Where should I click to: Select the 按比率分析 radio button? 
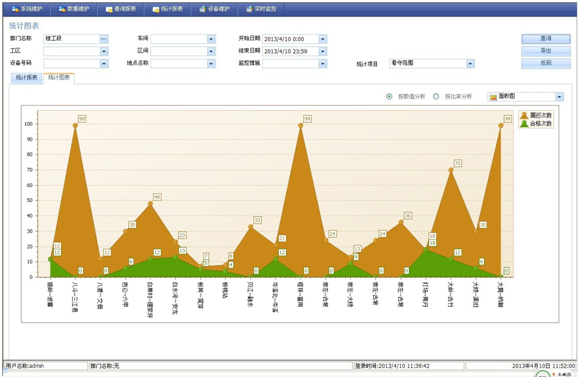click(436, 97)
